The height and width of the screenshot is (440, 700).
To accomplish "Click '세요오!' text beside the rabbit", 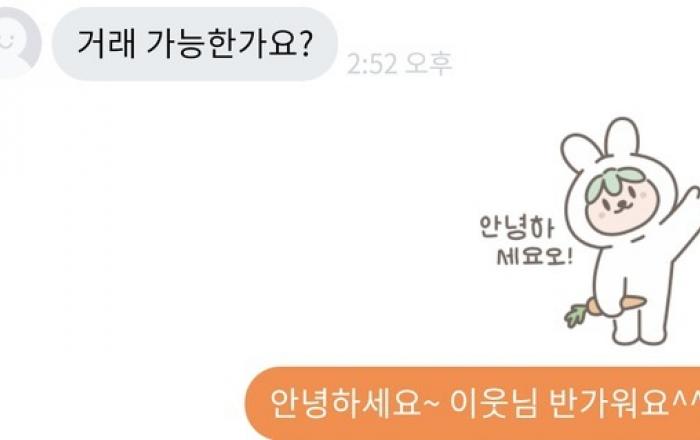I will pyautogui.click(x=534, y=256).
